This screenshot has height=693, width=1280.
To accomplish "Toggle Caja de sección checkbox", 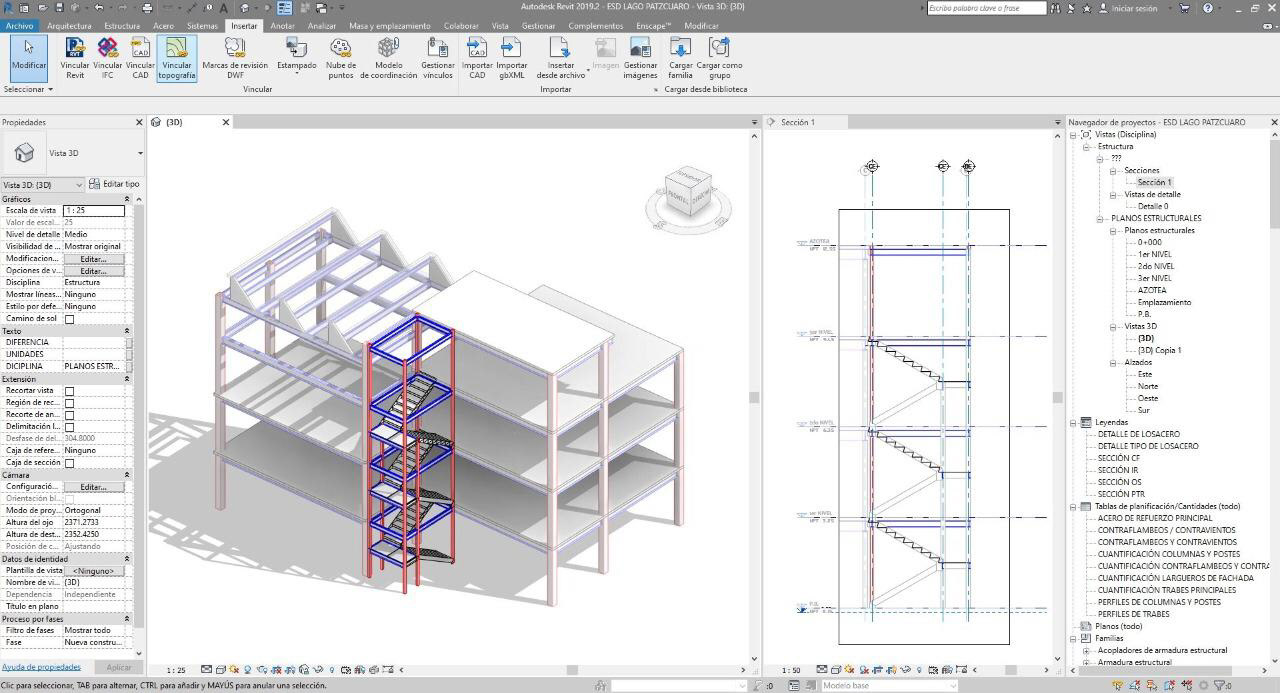I will (70, 463).
